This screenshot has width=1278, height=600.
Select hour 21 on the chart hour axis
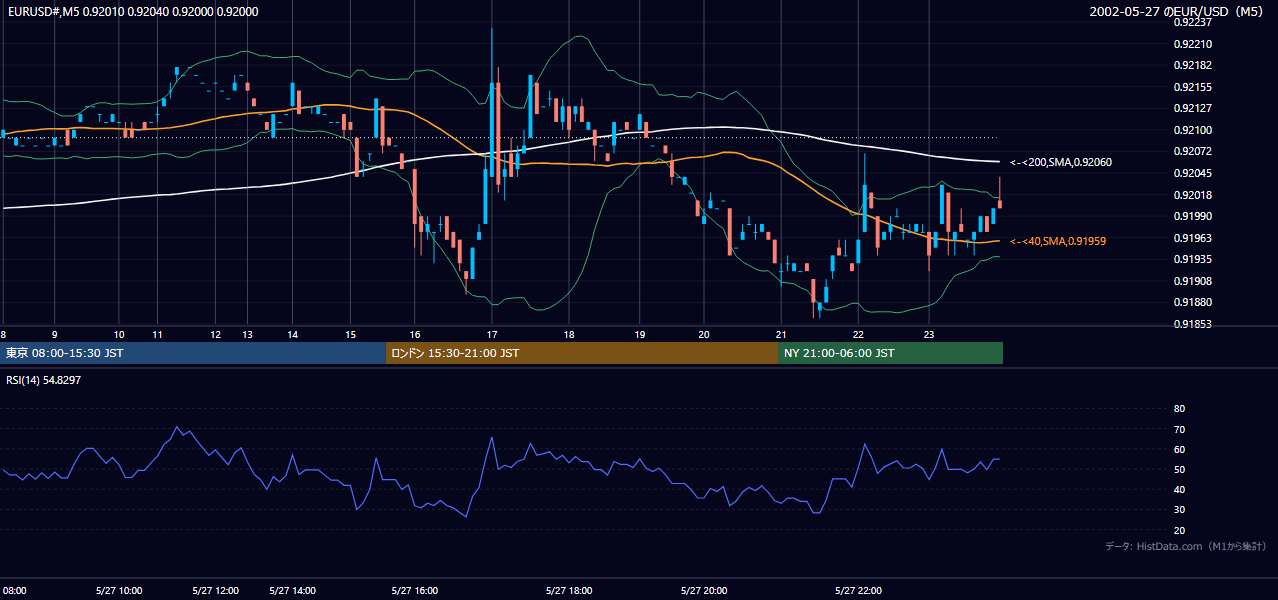point(780,334)
